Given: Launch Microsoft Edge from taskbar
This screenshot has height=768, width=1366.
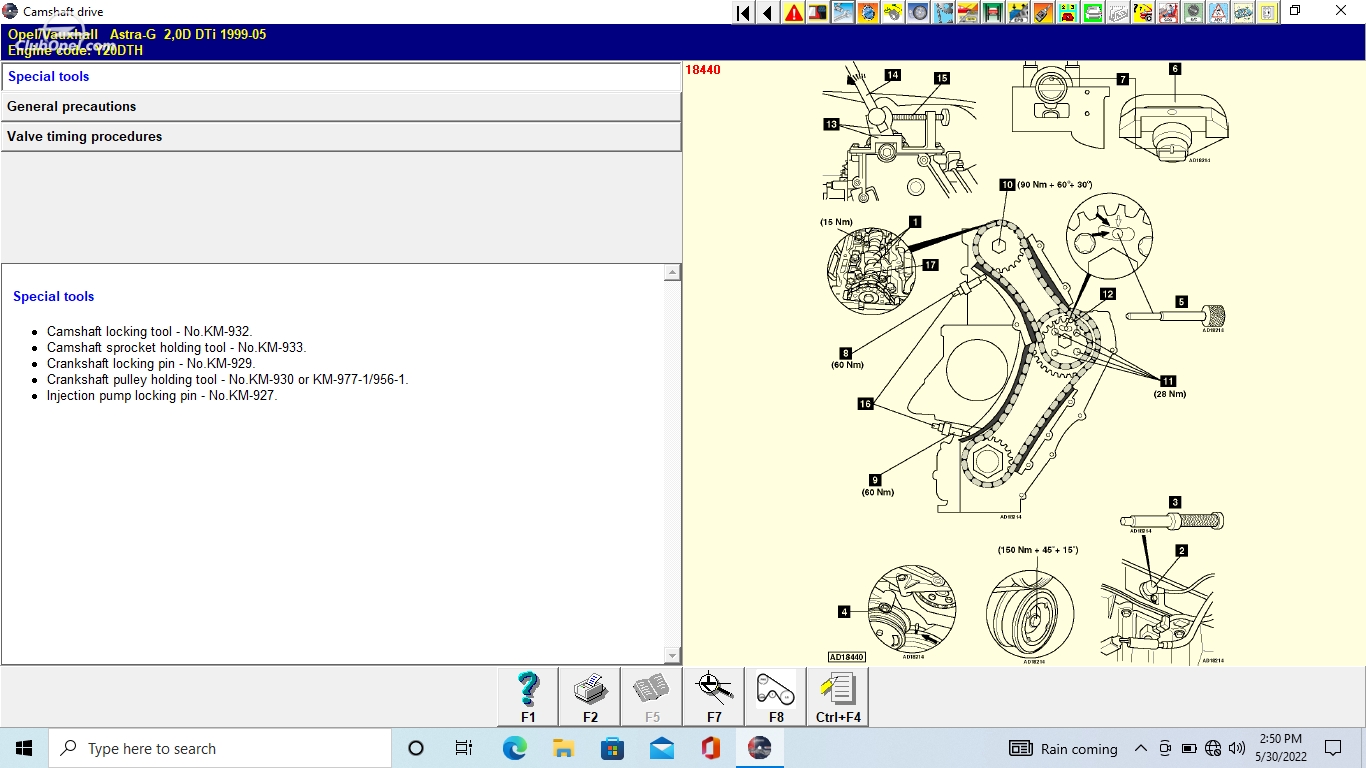Looking at the screenshot, I should (514, 748).
